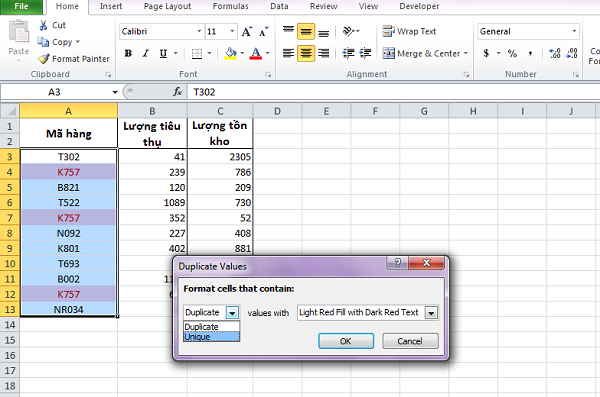This screenshot has width=600, height=397.
Task: Toggle Middle Align vertical alignment
Action: pyautogui.click(x=306, y=31)
